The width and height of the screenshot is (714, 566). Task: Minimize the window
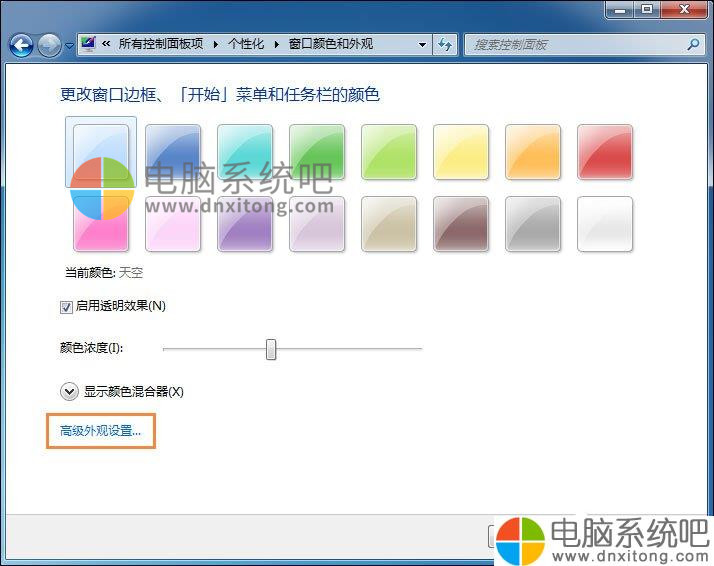point(620,9)
